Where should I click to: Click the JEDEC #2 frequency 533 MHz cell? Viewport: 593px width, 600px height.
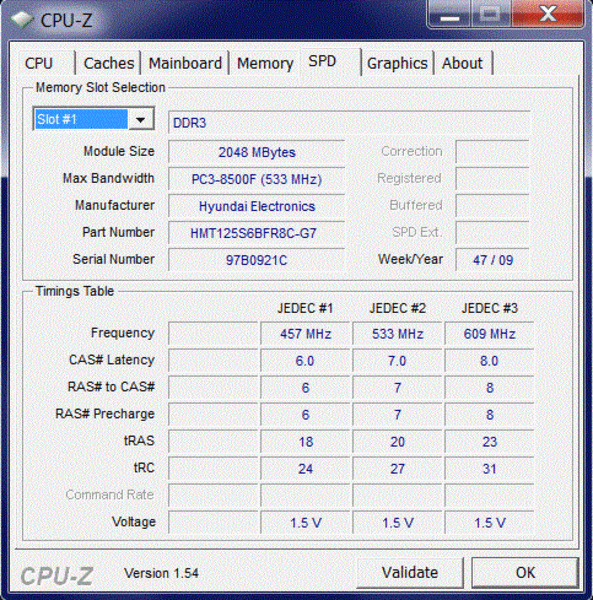tap(398, 334)
